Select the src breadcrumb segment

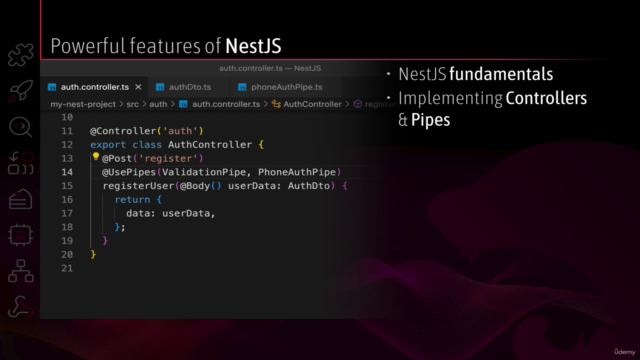pyautogui.click(x=132, y=104)
